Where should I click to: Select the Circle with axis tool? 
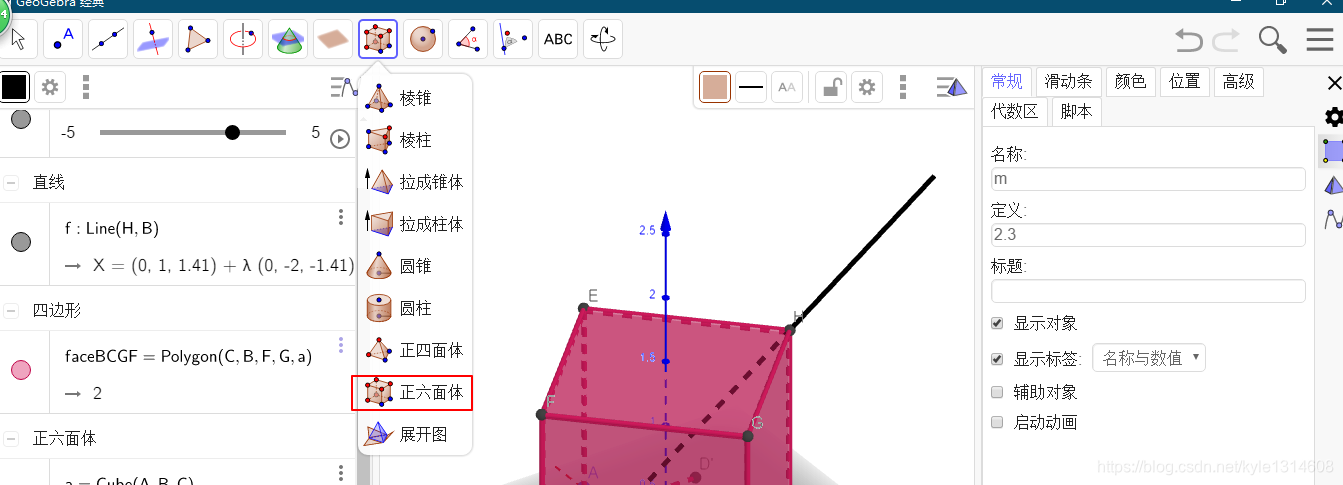point(243,40)
